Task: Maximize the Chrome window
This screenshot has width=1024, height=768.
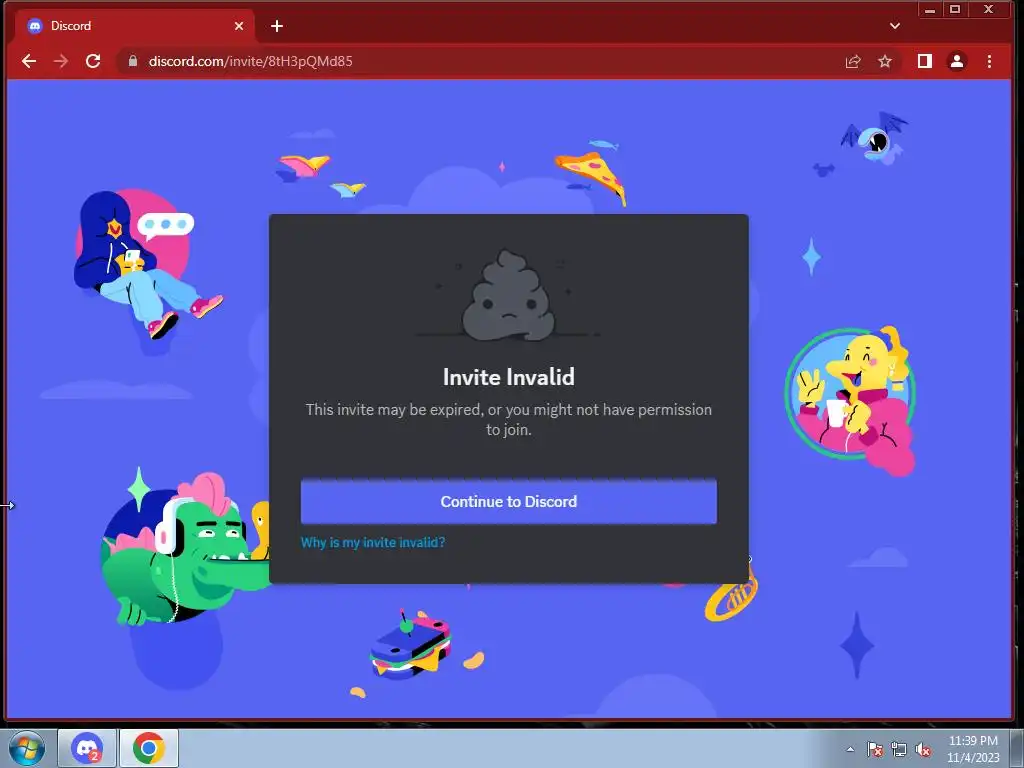Action: click(955, 10)
